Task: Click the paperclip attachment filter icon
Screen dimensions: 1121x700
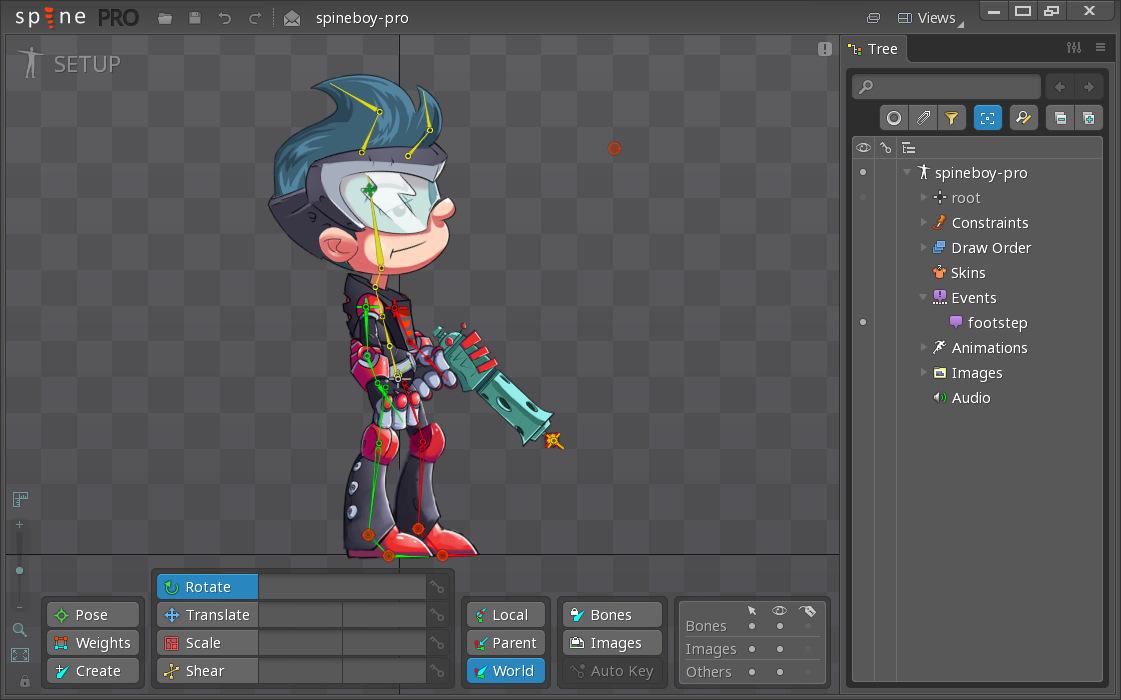Action: tap(923, 118)
